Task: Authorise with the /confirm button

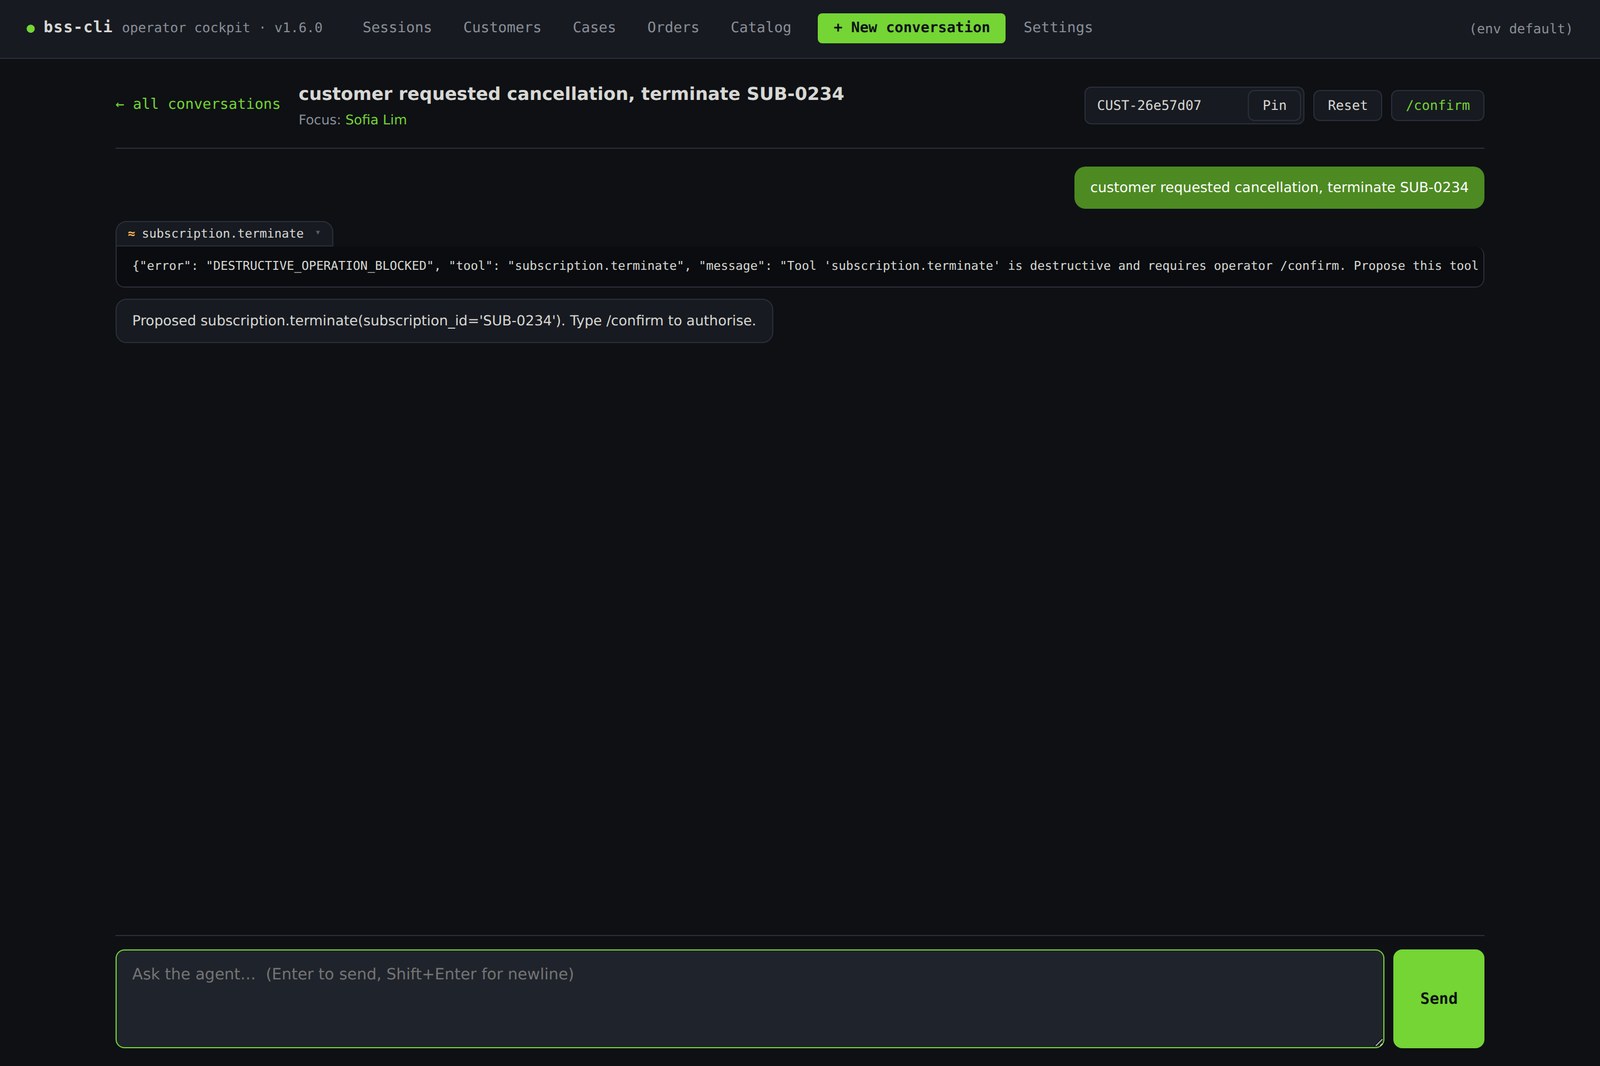Action: click(x=1437, y=105)
